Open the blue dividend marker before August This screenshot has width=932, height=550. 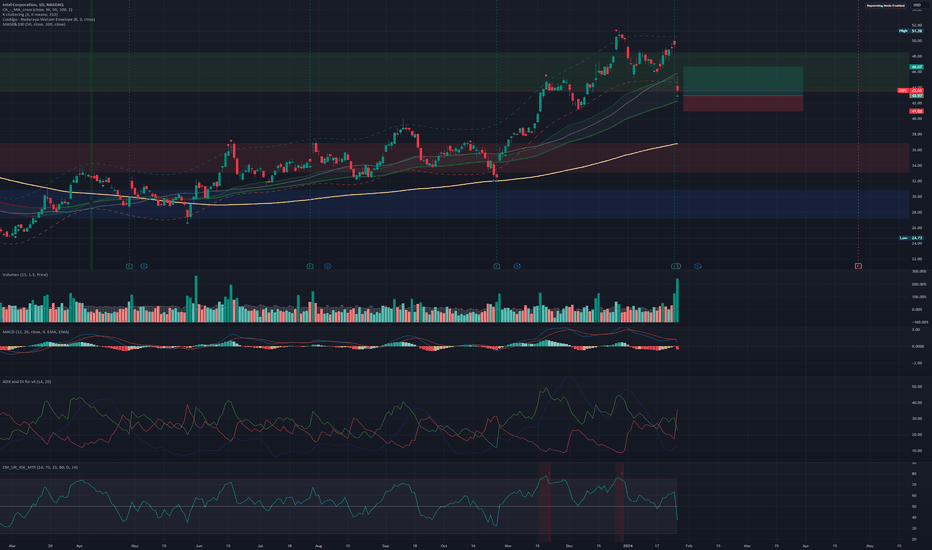click(x=328, y=266)
